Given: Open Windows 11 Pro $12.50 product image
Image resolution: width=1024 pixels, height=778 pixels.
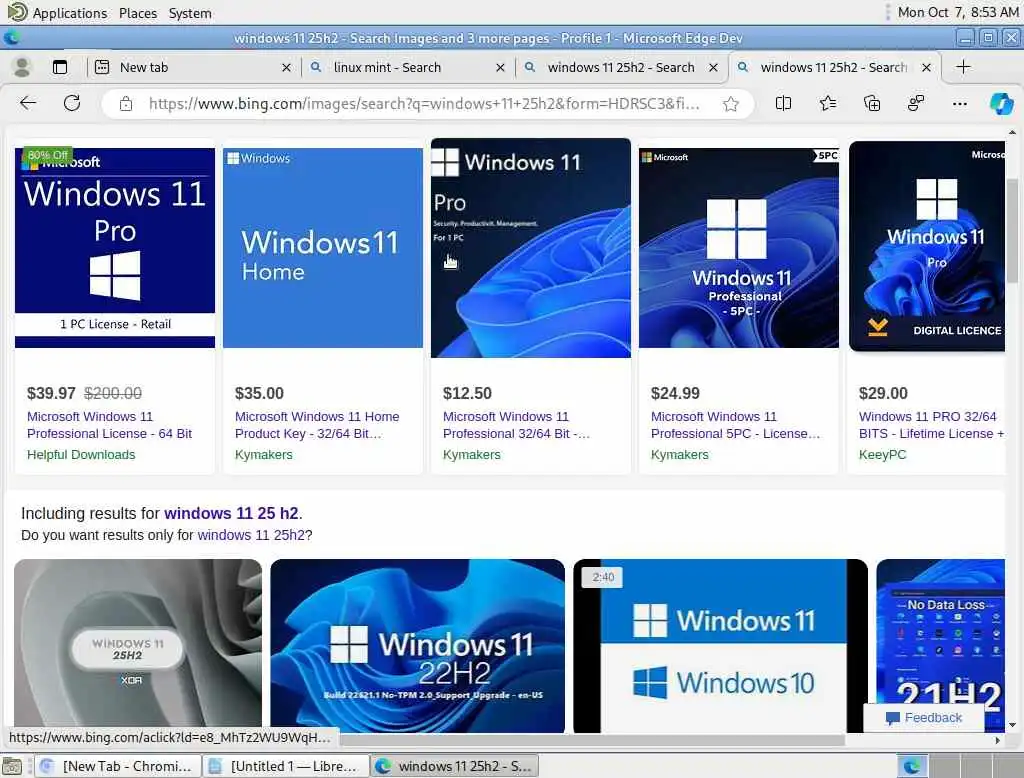Looking at the screenshot, I should 531,248.
